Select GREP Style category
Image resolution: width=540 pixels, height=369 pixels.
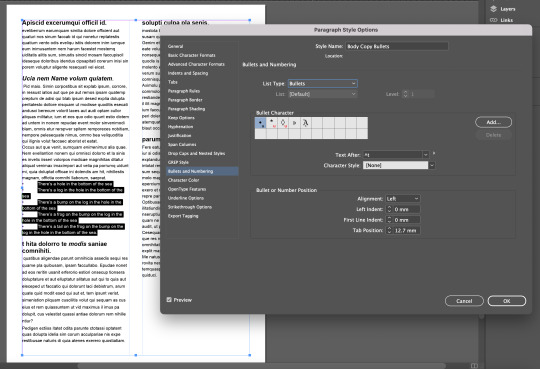click(x=178, y=162)
